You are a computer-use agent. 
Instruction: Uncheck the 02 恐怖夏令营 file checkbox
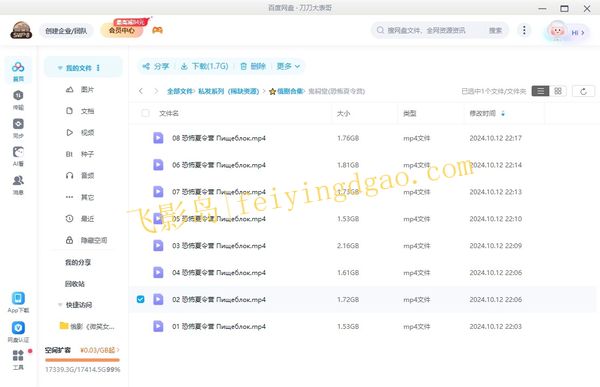click(140, 299)
